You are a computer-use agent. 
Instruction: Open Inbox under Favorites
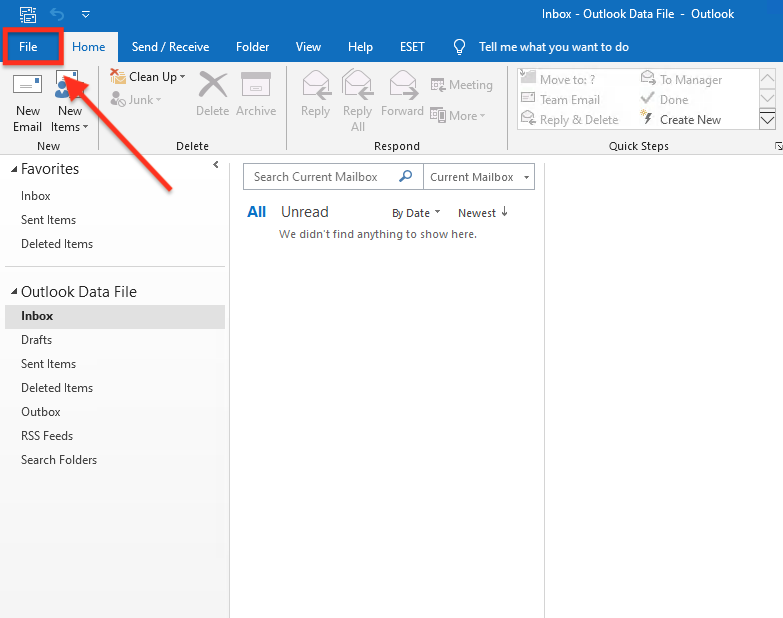point(35,196)
